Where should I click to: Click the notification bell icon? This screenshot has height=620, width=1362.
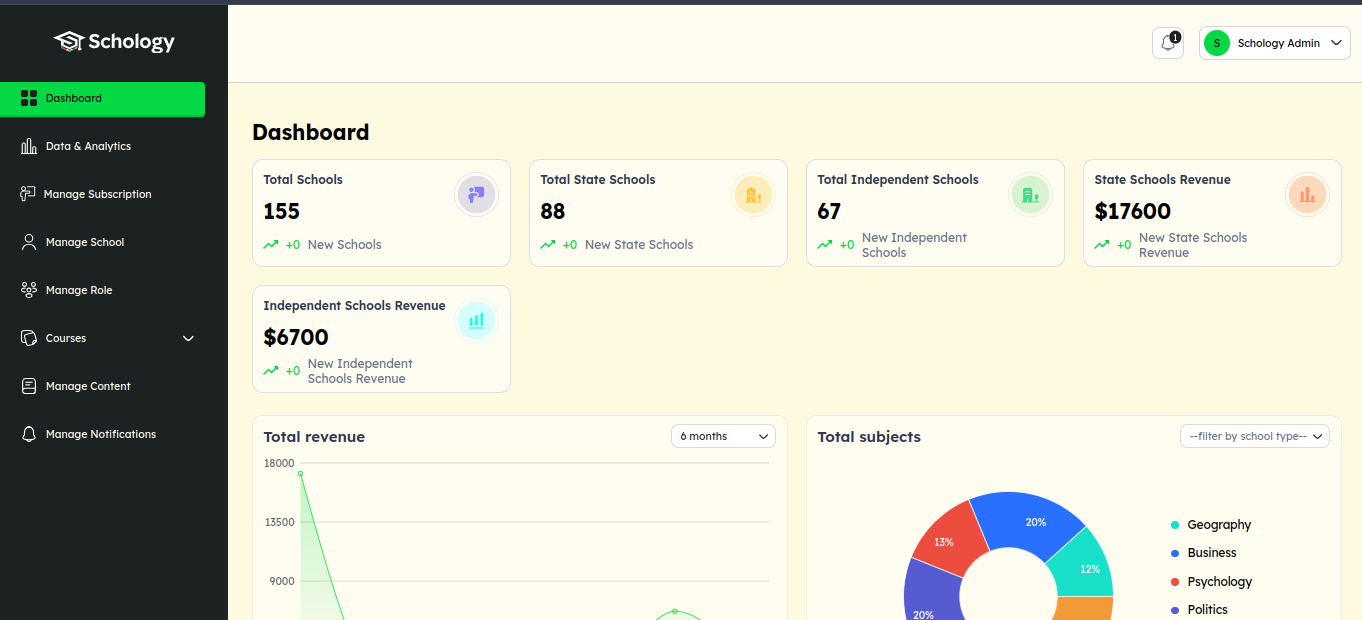pyautogui.click(x=1167, y=43)
